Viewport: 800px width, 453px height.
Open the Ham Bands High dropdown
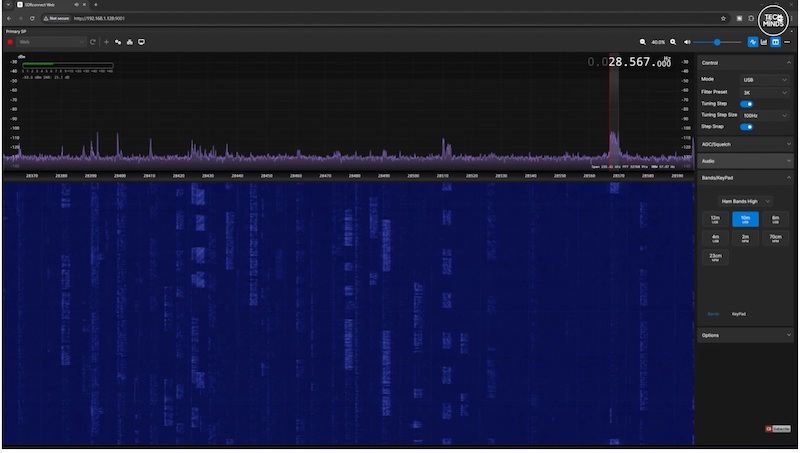click(745, 201)
